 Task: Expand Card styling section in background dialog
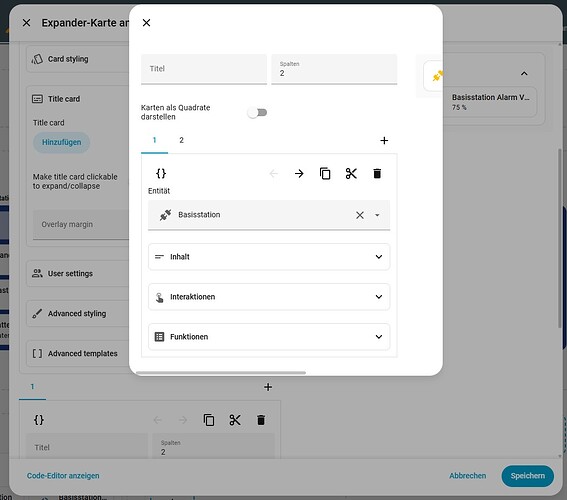pyautogui.click(x=77, y=59)
